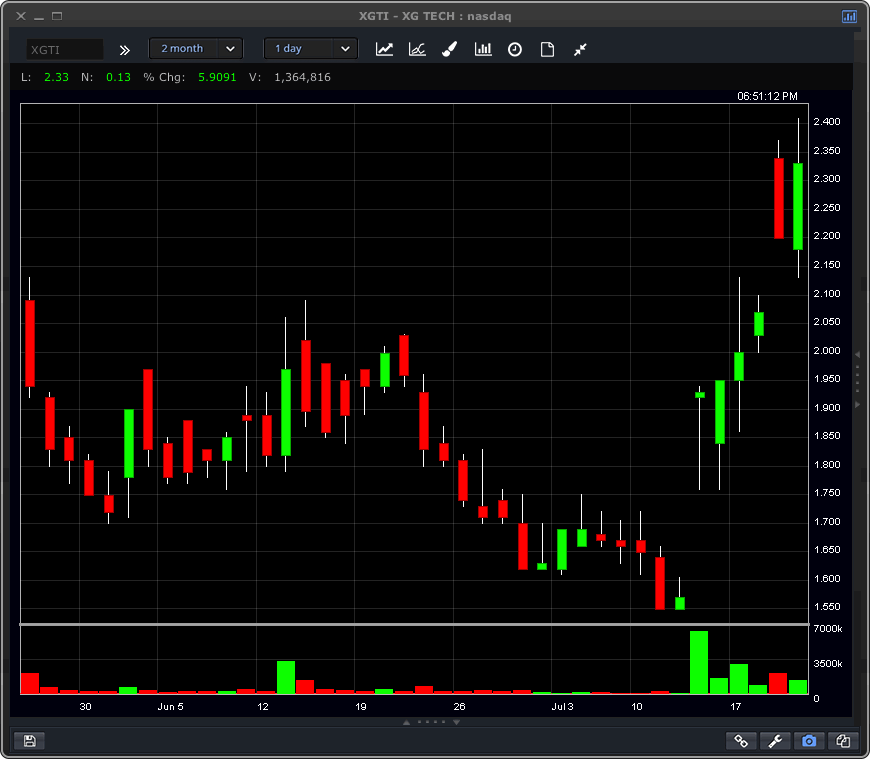Viewport: 870px width, 759px height.
Task: Click the line chart style icon
Action: [384, 49]
